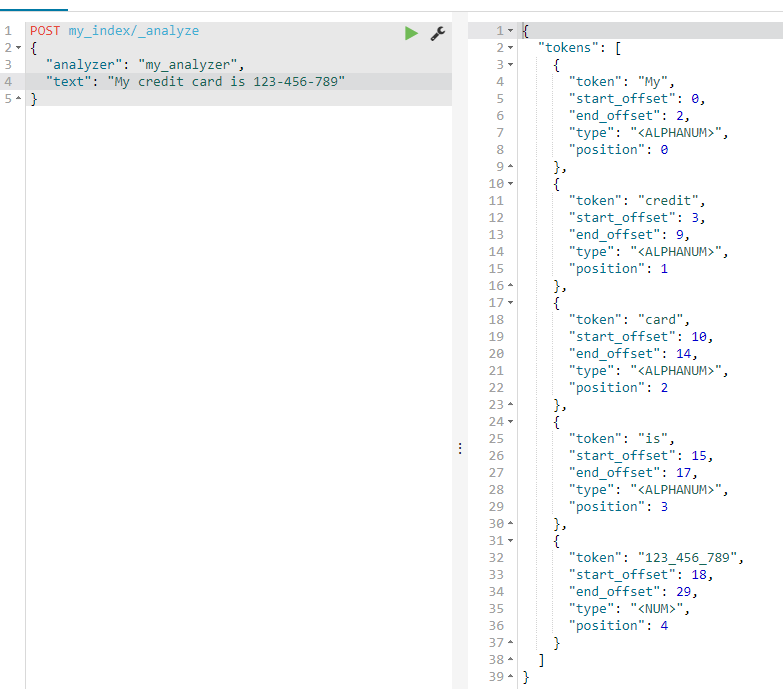Click the end_offset value 17
Viewport: 783px width, 689px height.
(x=683, y=473)
